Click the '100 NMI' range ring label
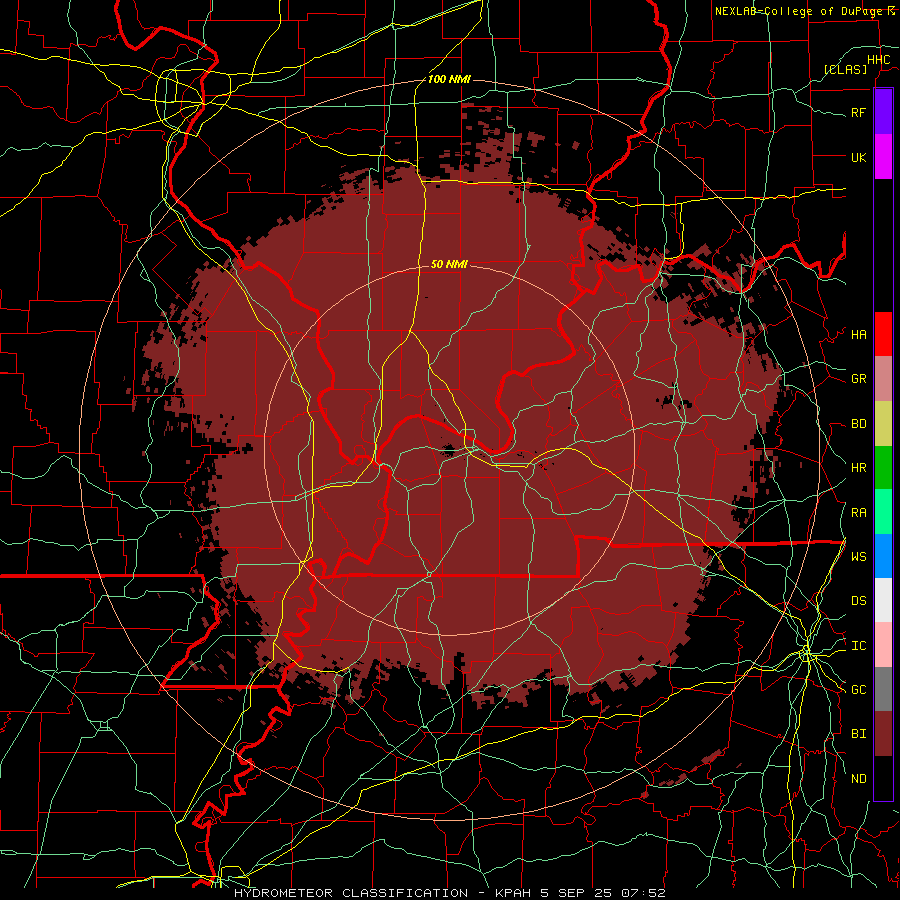The height and width of the screenshot is (900, 900). point(449,79)
